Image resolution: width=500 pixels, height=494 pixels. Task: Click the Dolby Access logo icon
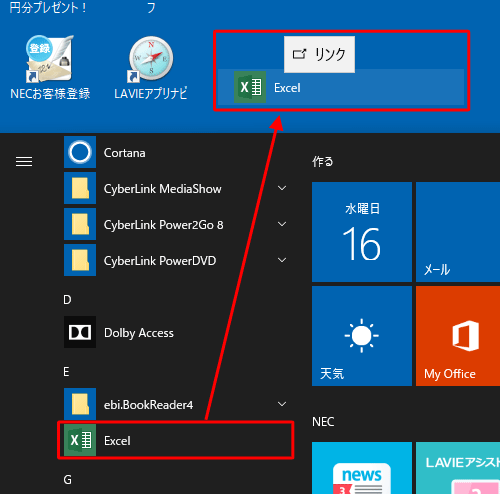tap(80, 332)
